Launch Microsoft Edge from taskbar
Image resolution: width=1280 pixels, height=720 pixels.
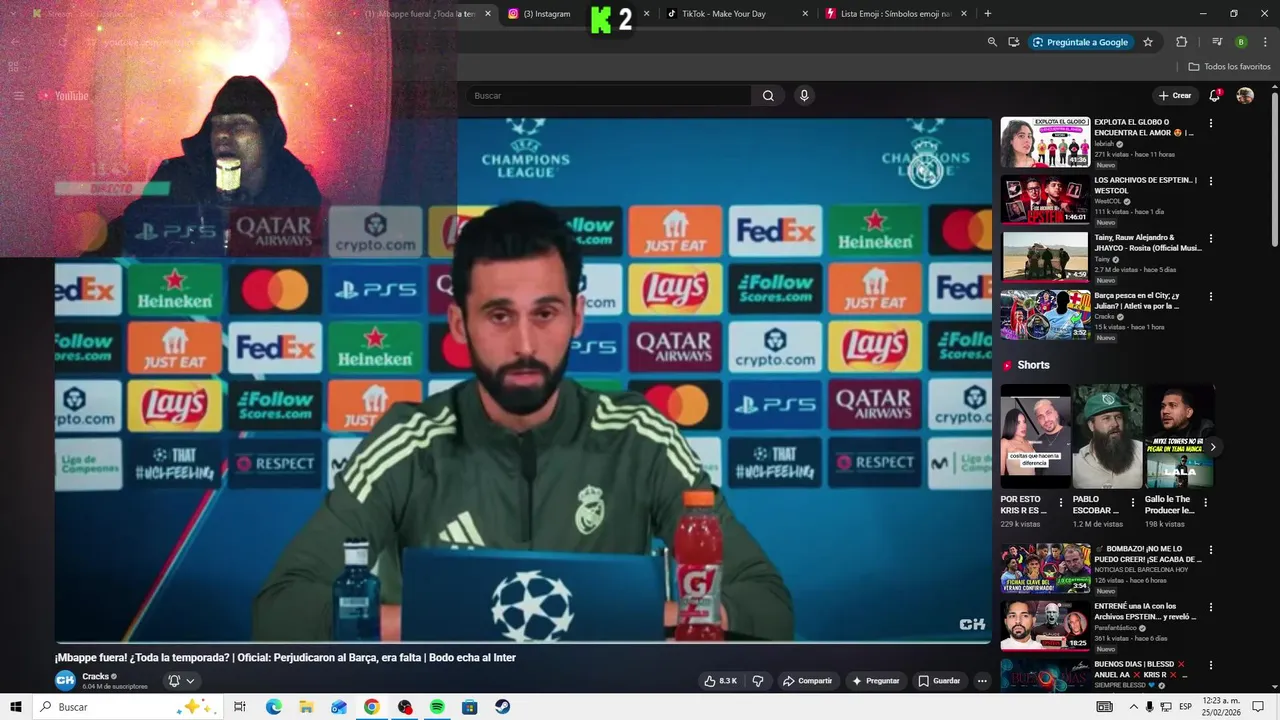click(273, 707)
